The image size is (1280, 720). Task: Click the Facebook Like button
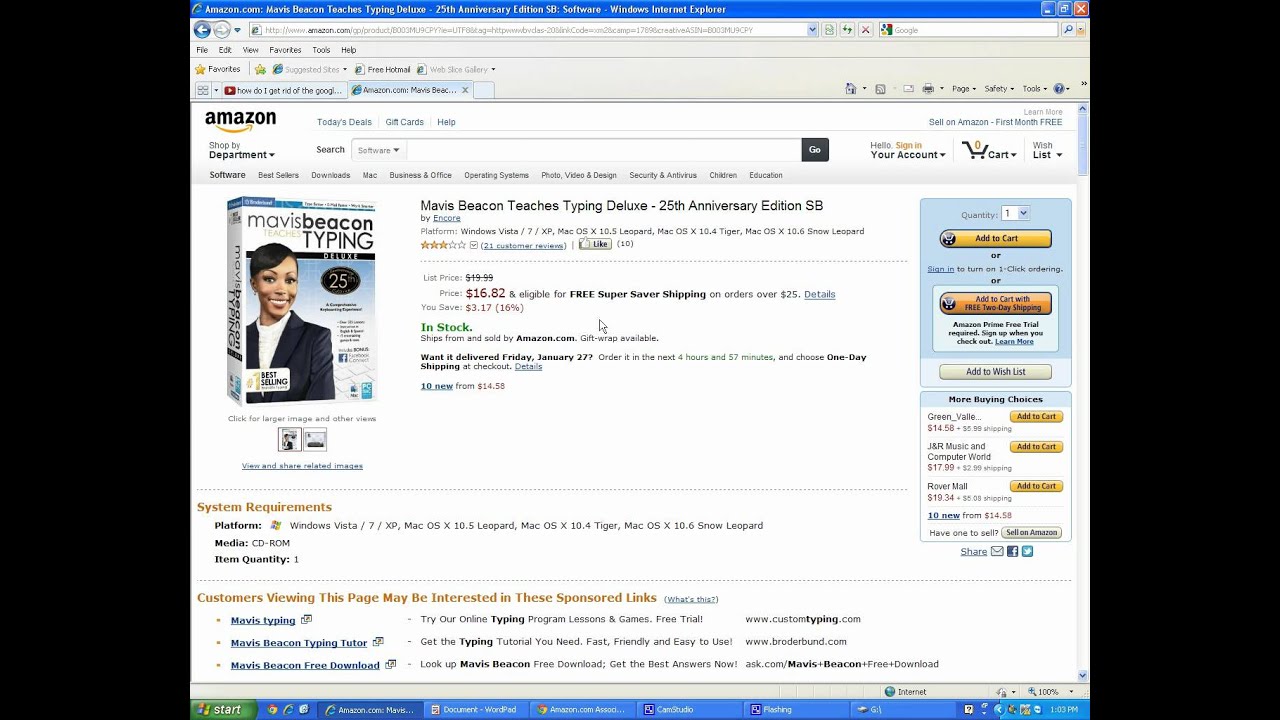[x=595, y=244]
